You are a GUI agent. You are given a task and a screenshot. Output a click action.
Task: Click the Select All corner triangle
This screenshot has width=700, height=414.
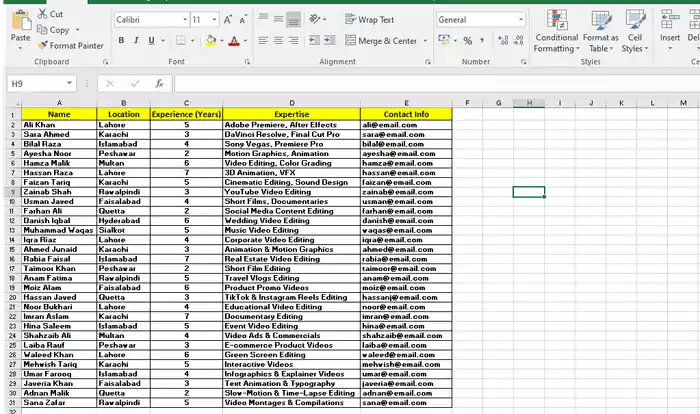point(13,103)
